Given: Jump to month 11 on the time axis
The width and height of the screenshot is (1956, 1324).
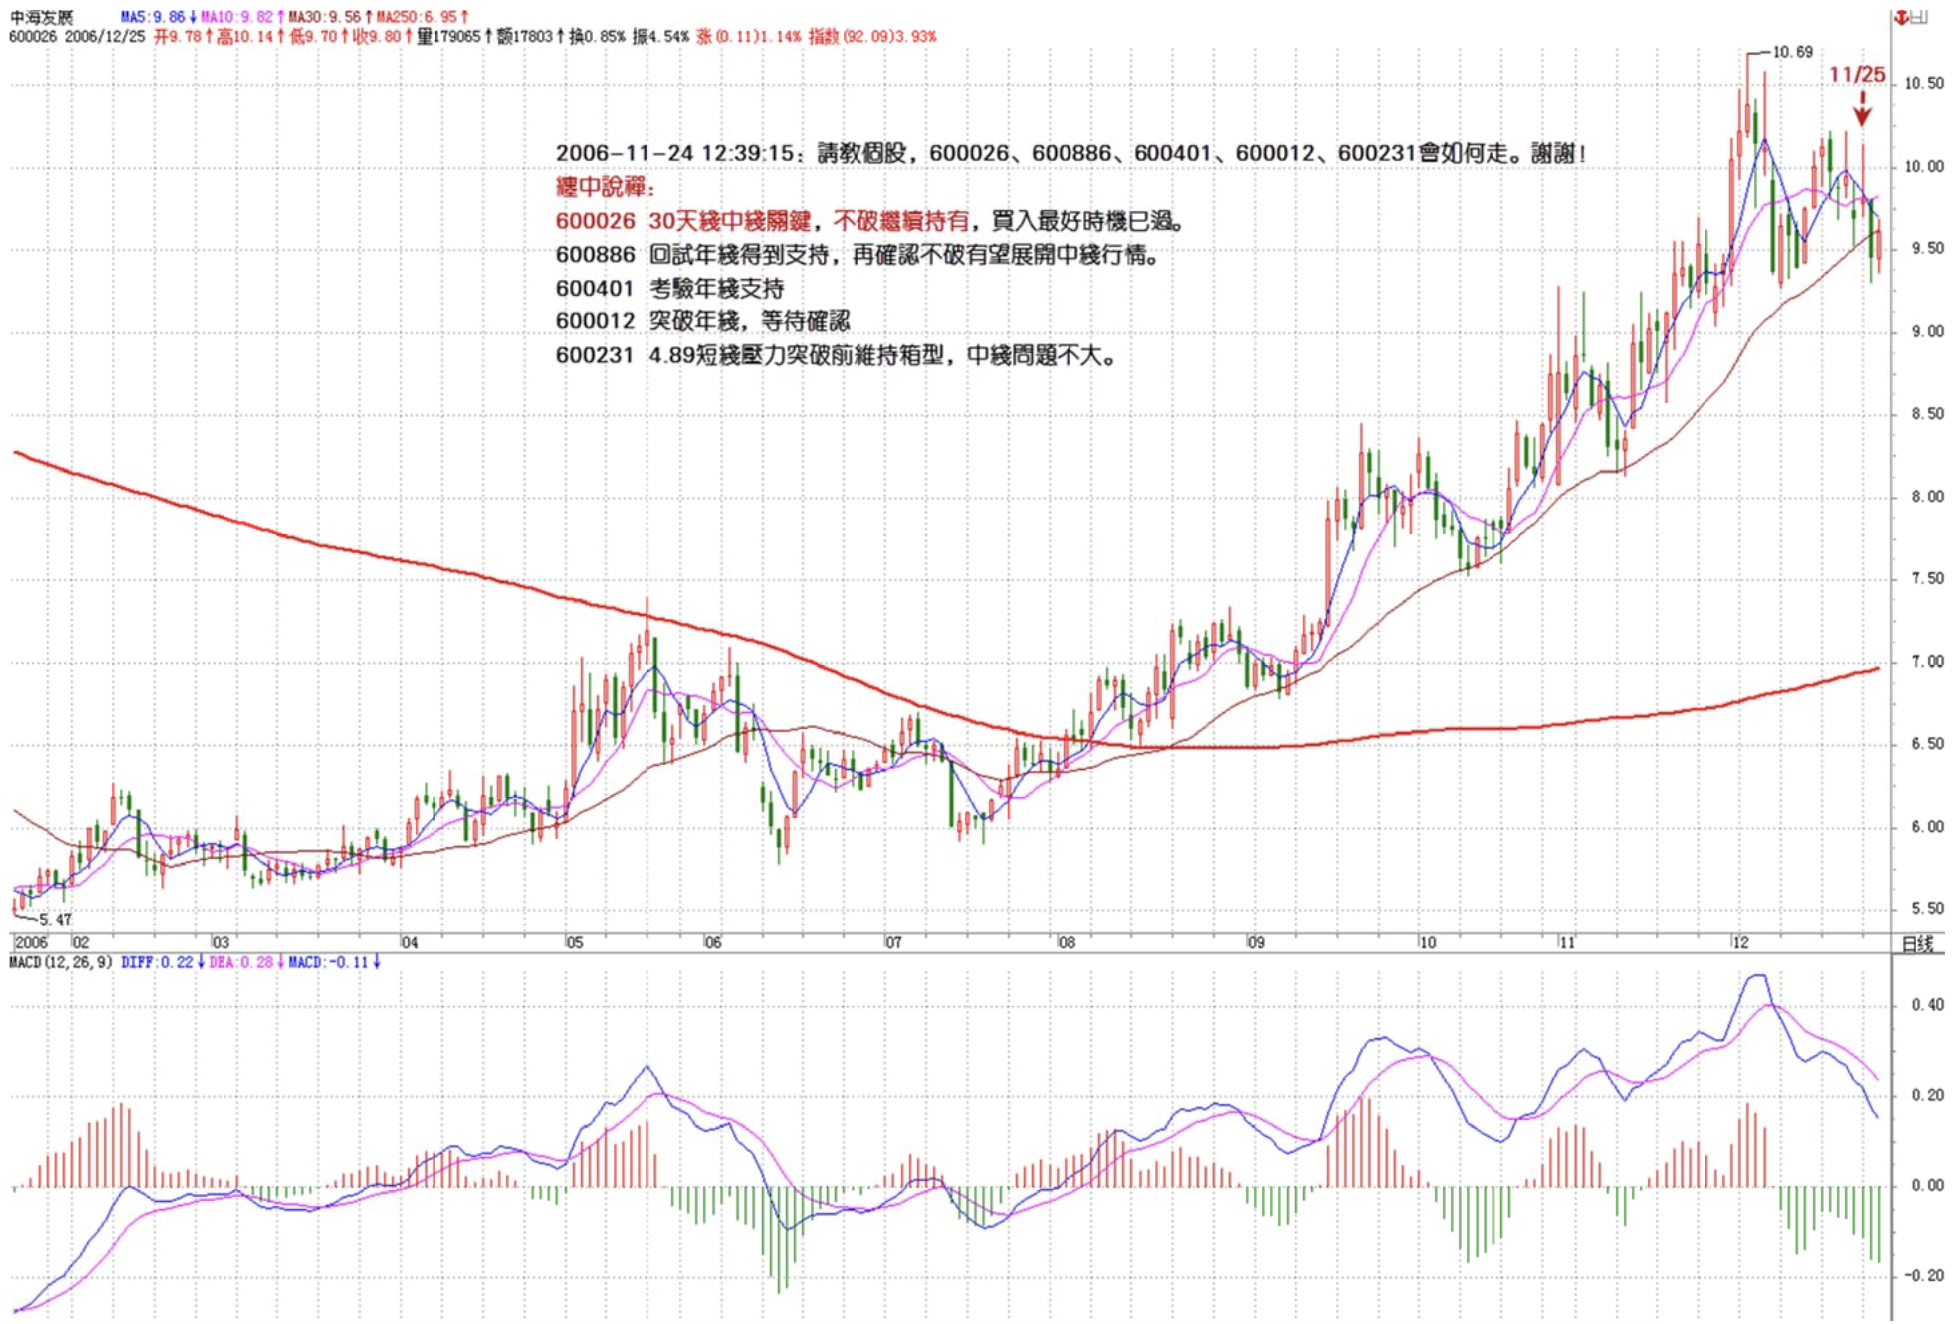Looking at the screenshot, I should [1566, 942].
